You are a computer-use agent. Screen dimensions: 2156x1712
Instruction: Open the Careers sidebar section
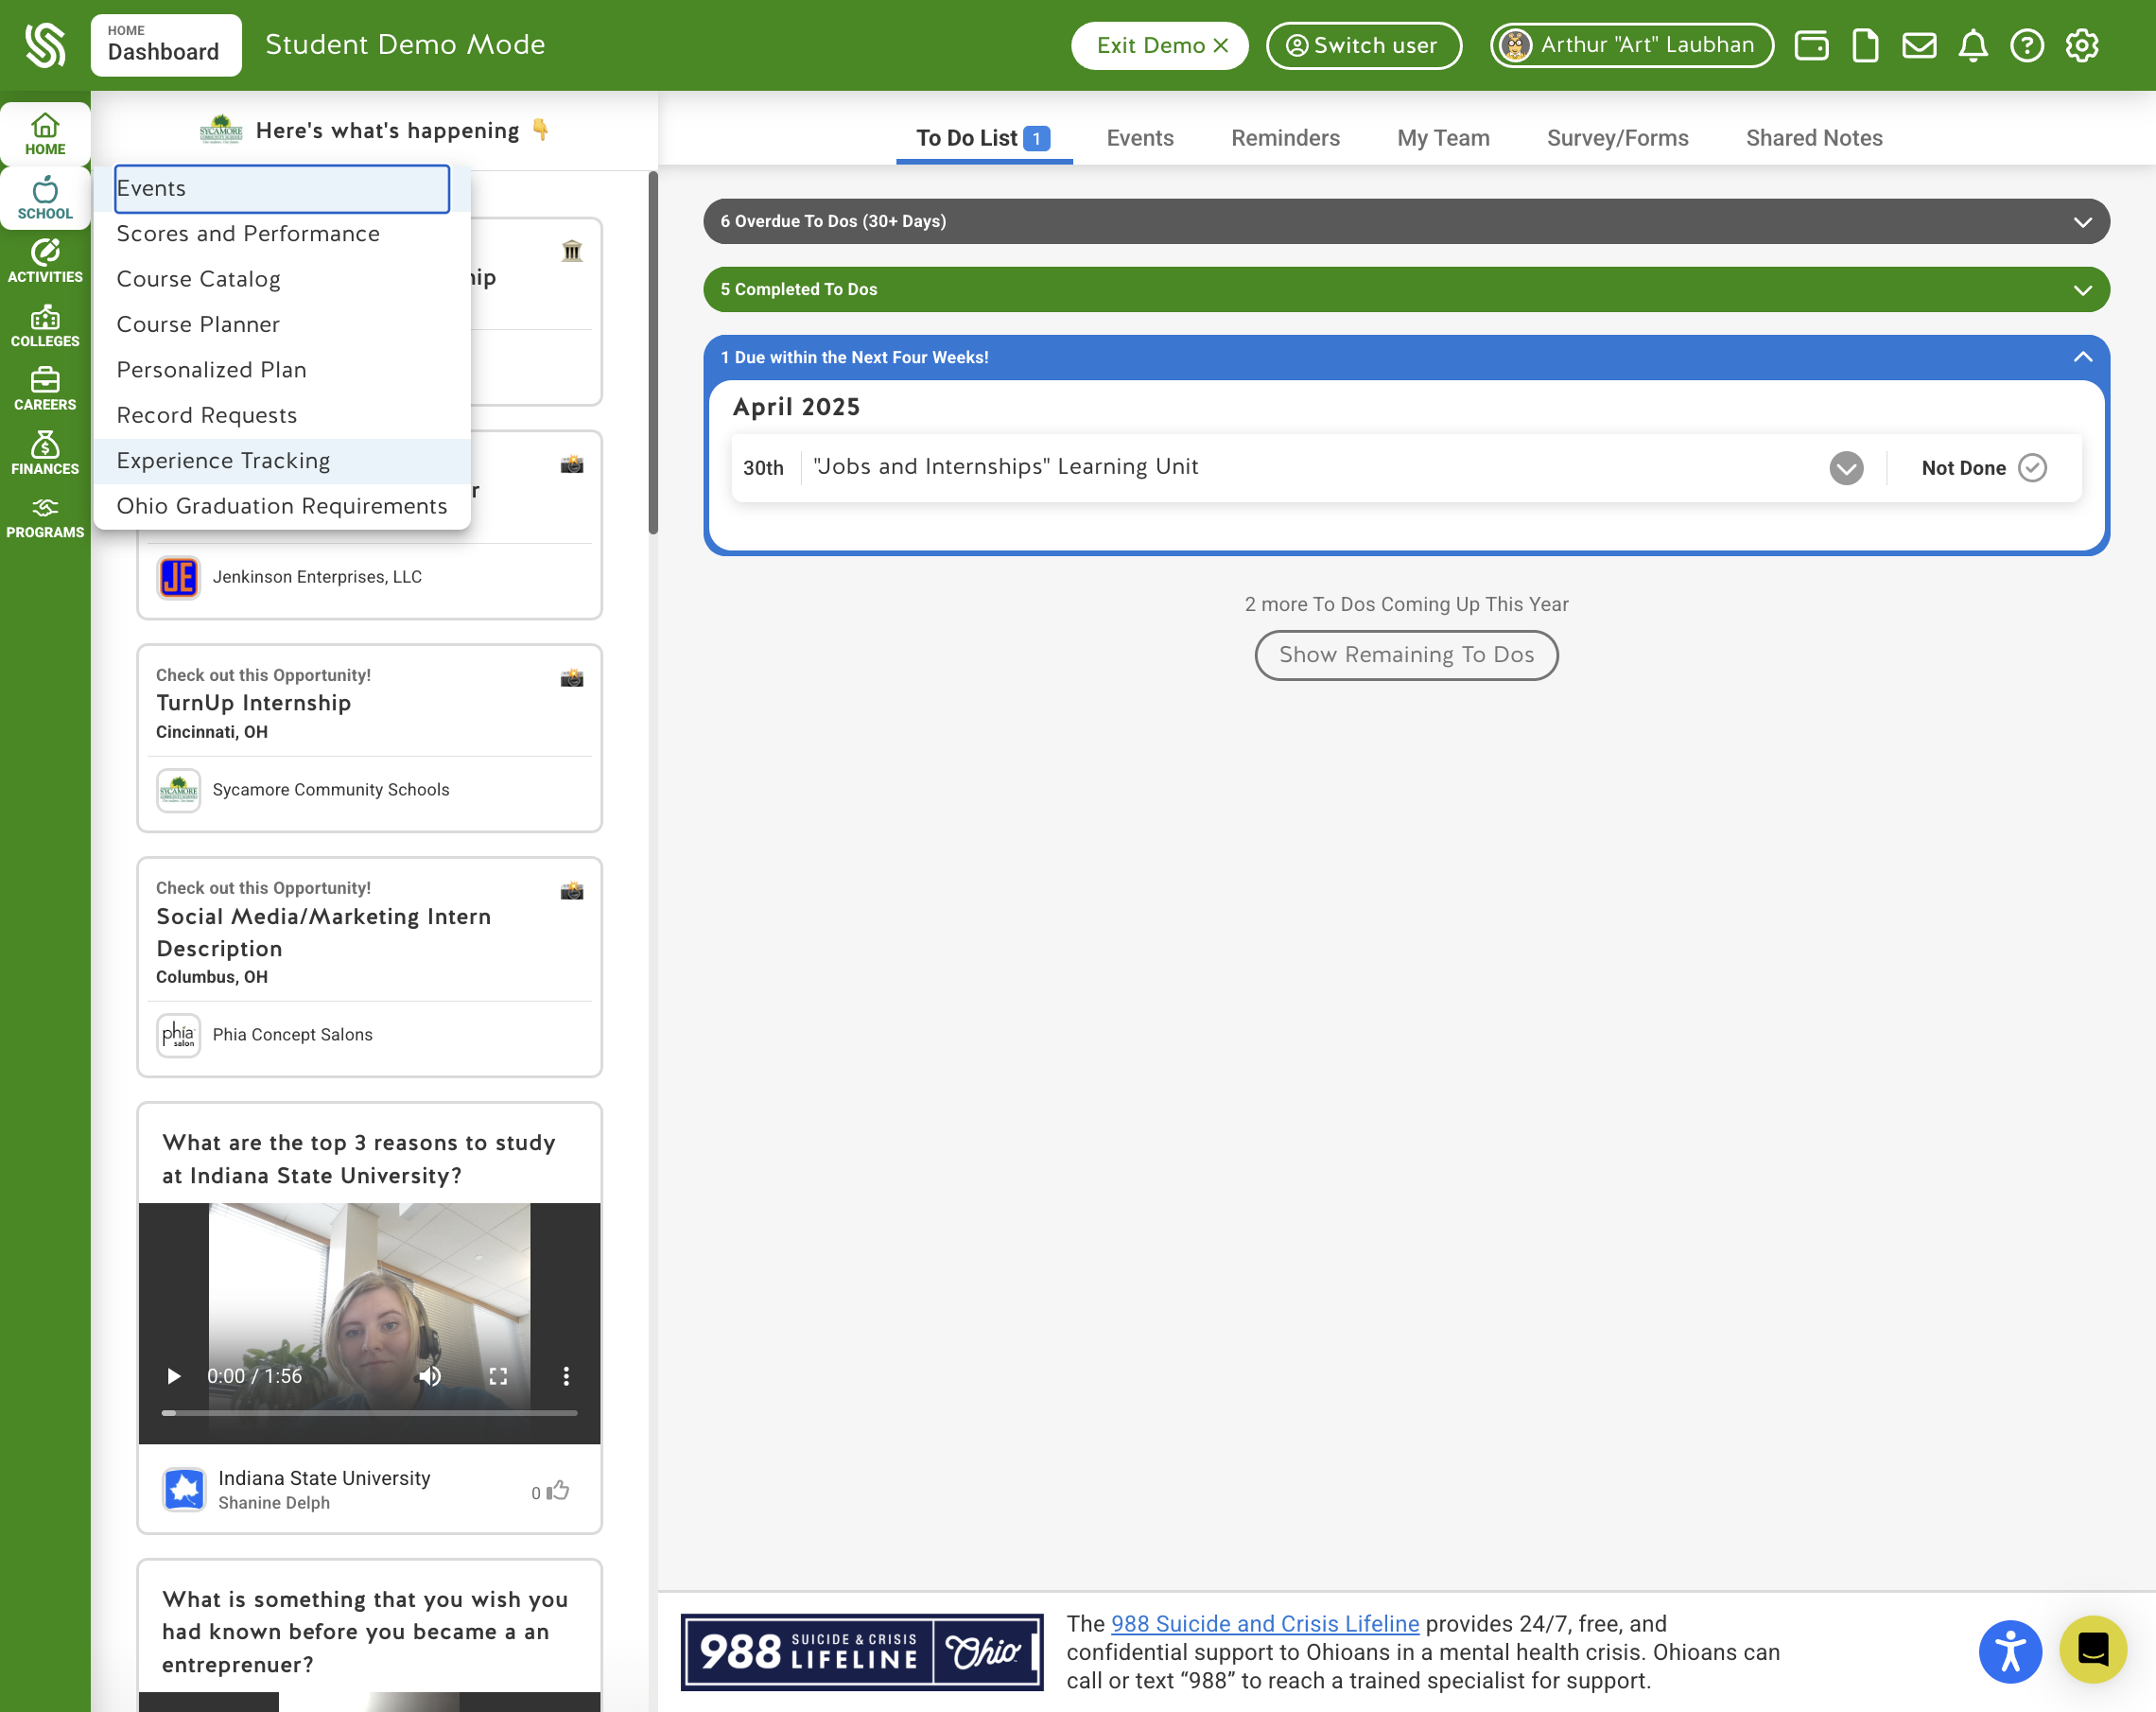pos(45,390)
